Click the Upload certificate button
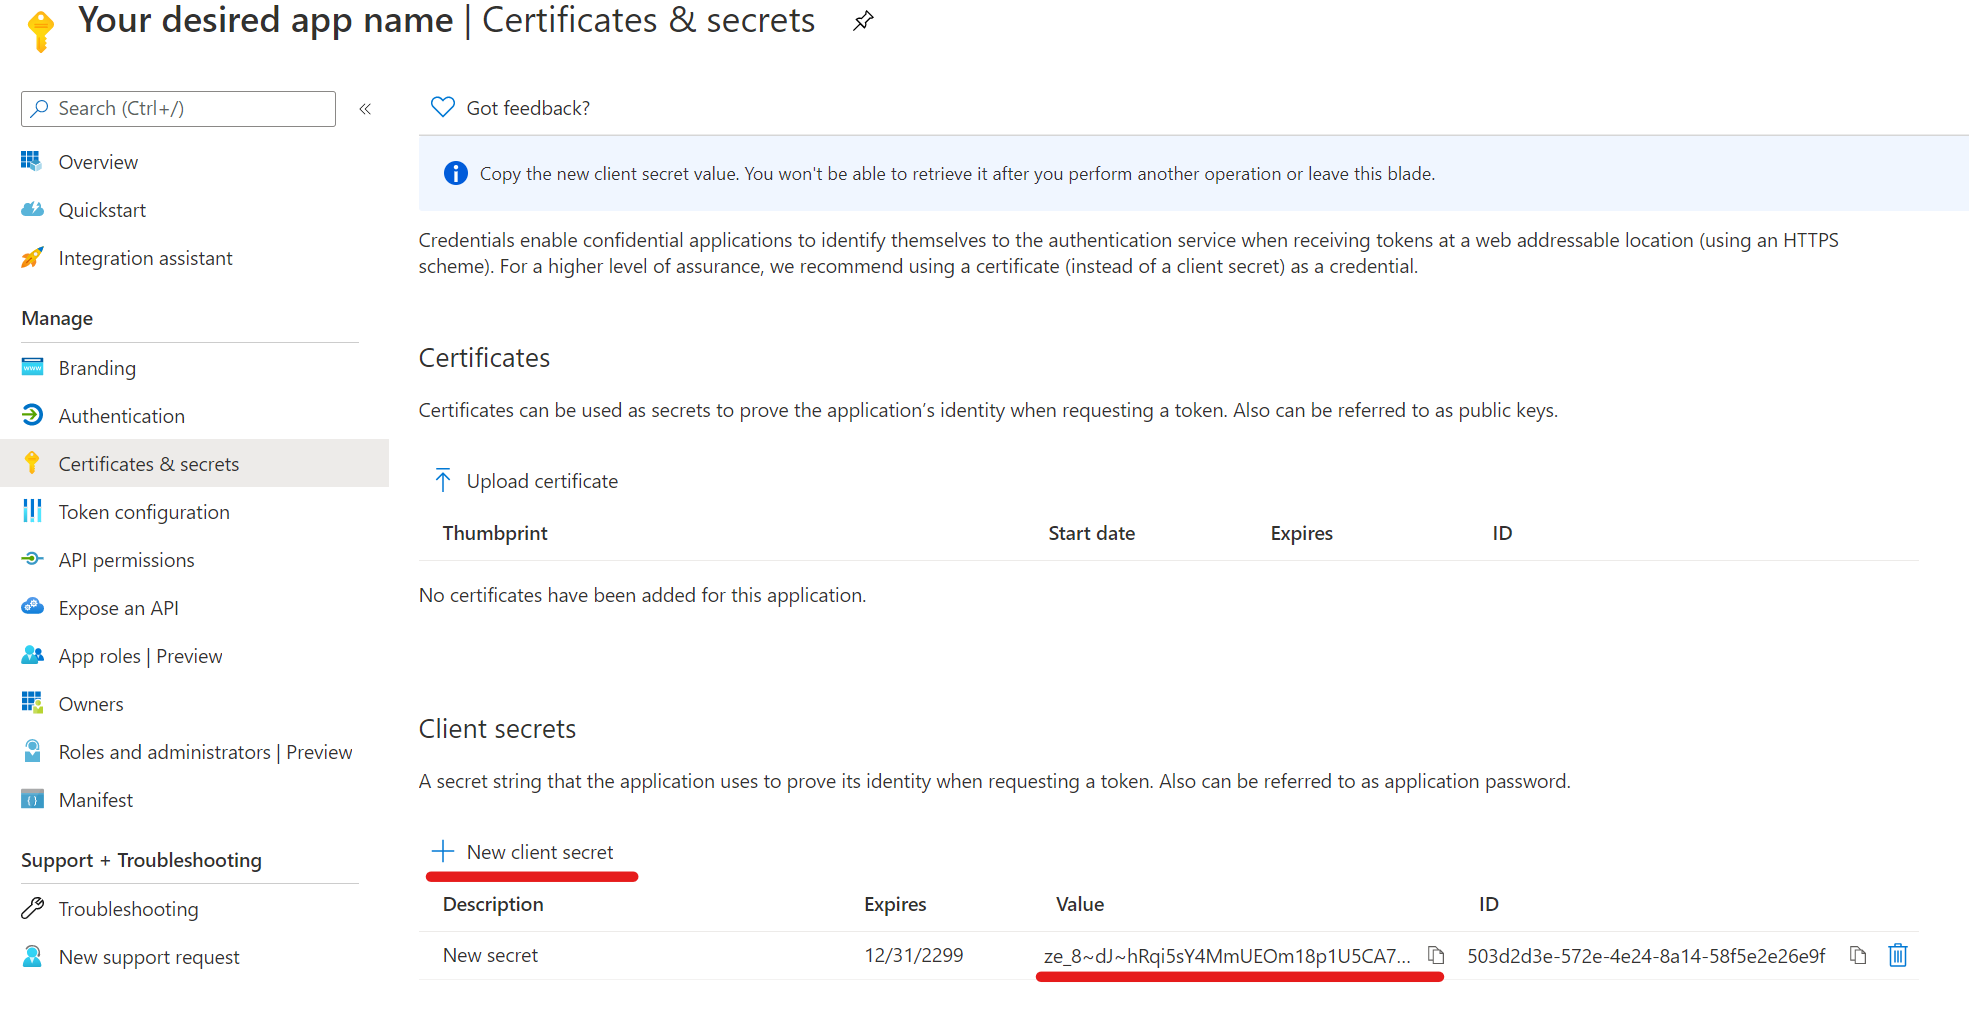The width and height of the screenshot is (1969, 1014). 541,481
